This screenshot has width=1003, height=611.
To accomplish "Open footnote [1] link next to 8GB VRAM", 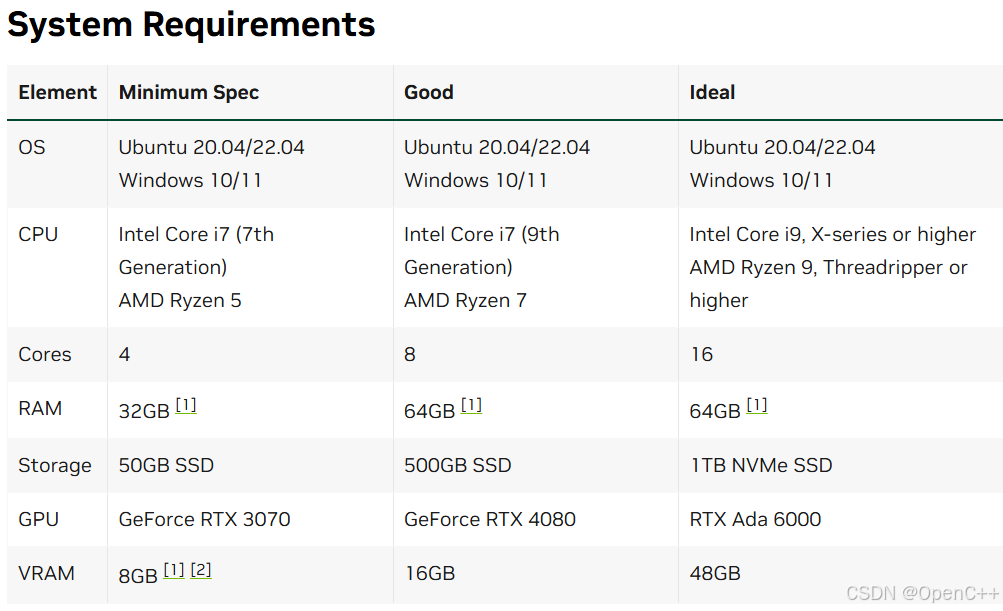I will 174,571.
